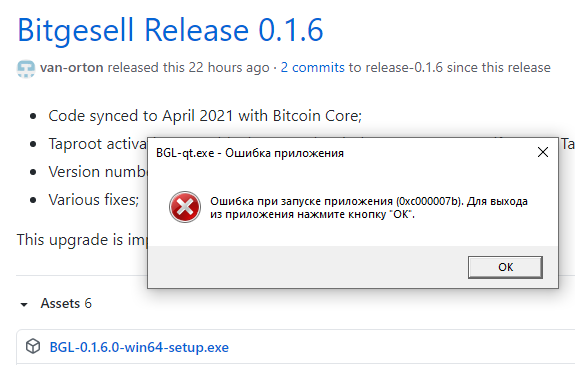Click the Assets 6 section label

[x=66, y=303]
